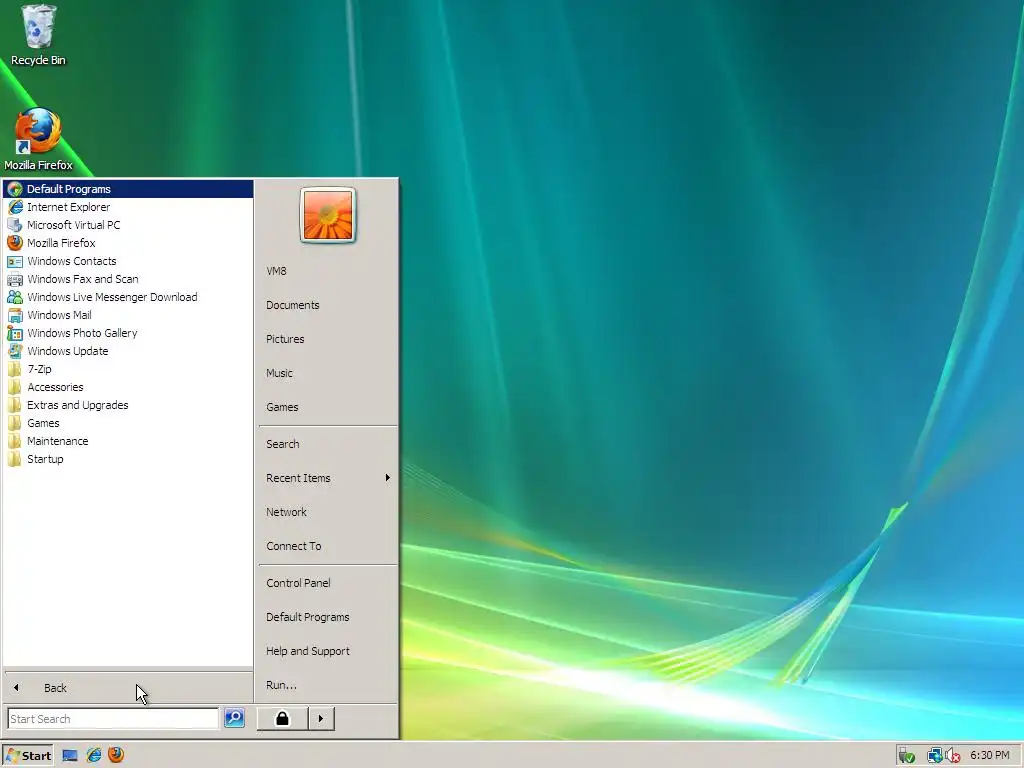
Task: Open Games in the right Start menu pane
Action: pyautogui.click(x=328, y=407)
